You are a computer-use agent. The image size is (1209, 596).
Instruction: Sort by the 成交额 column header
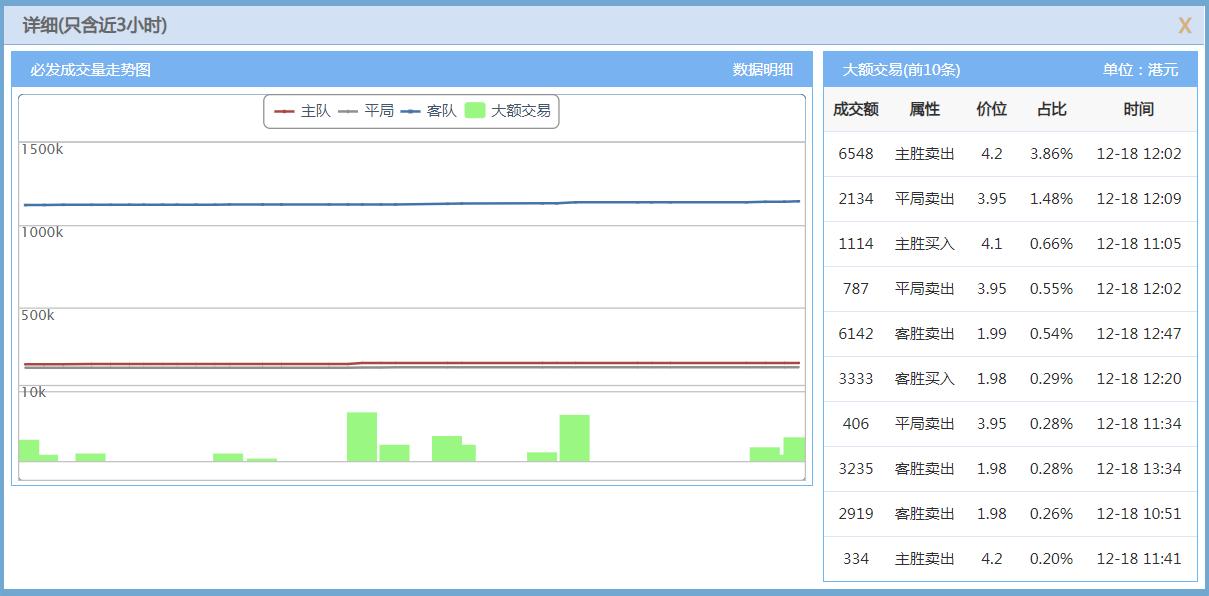[855, 109]
